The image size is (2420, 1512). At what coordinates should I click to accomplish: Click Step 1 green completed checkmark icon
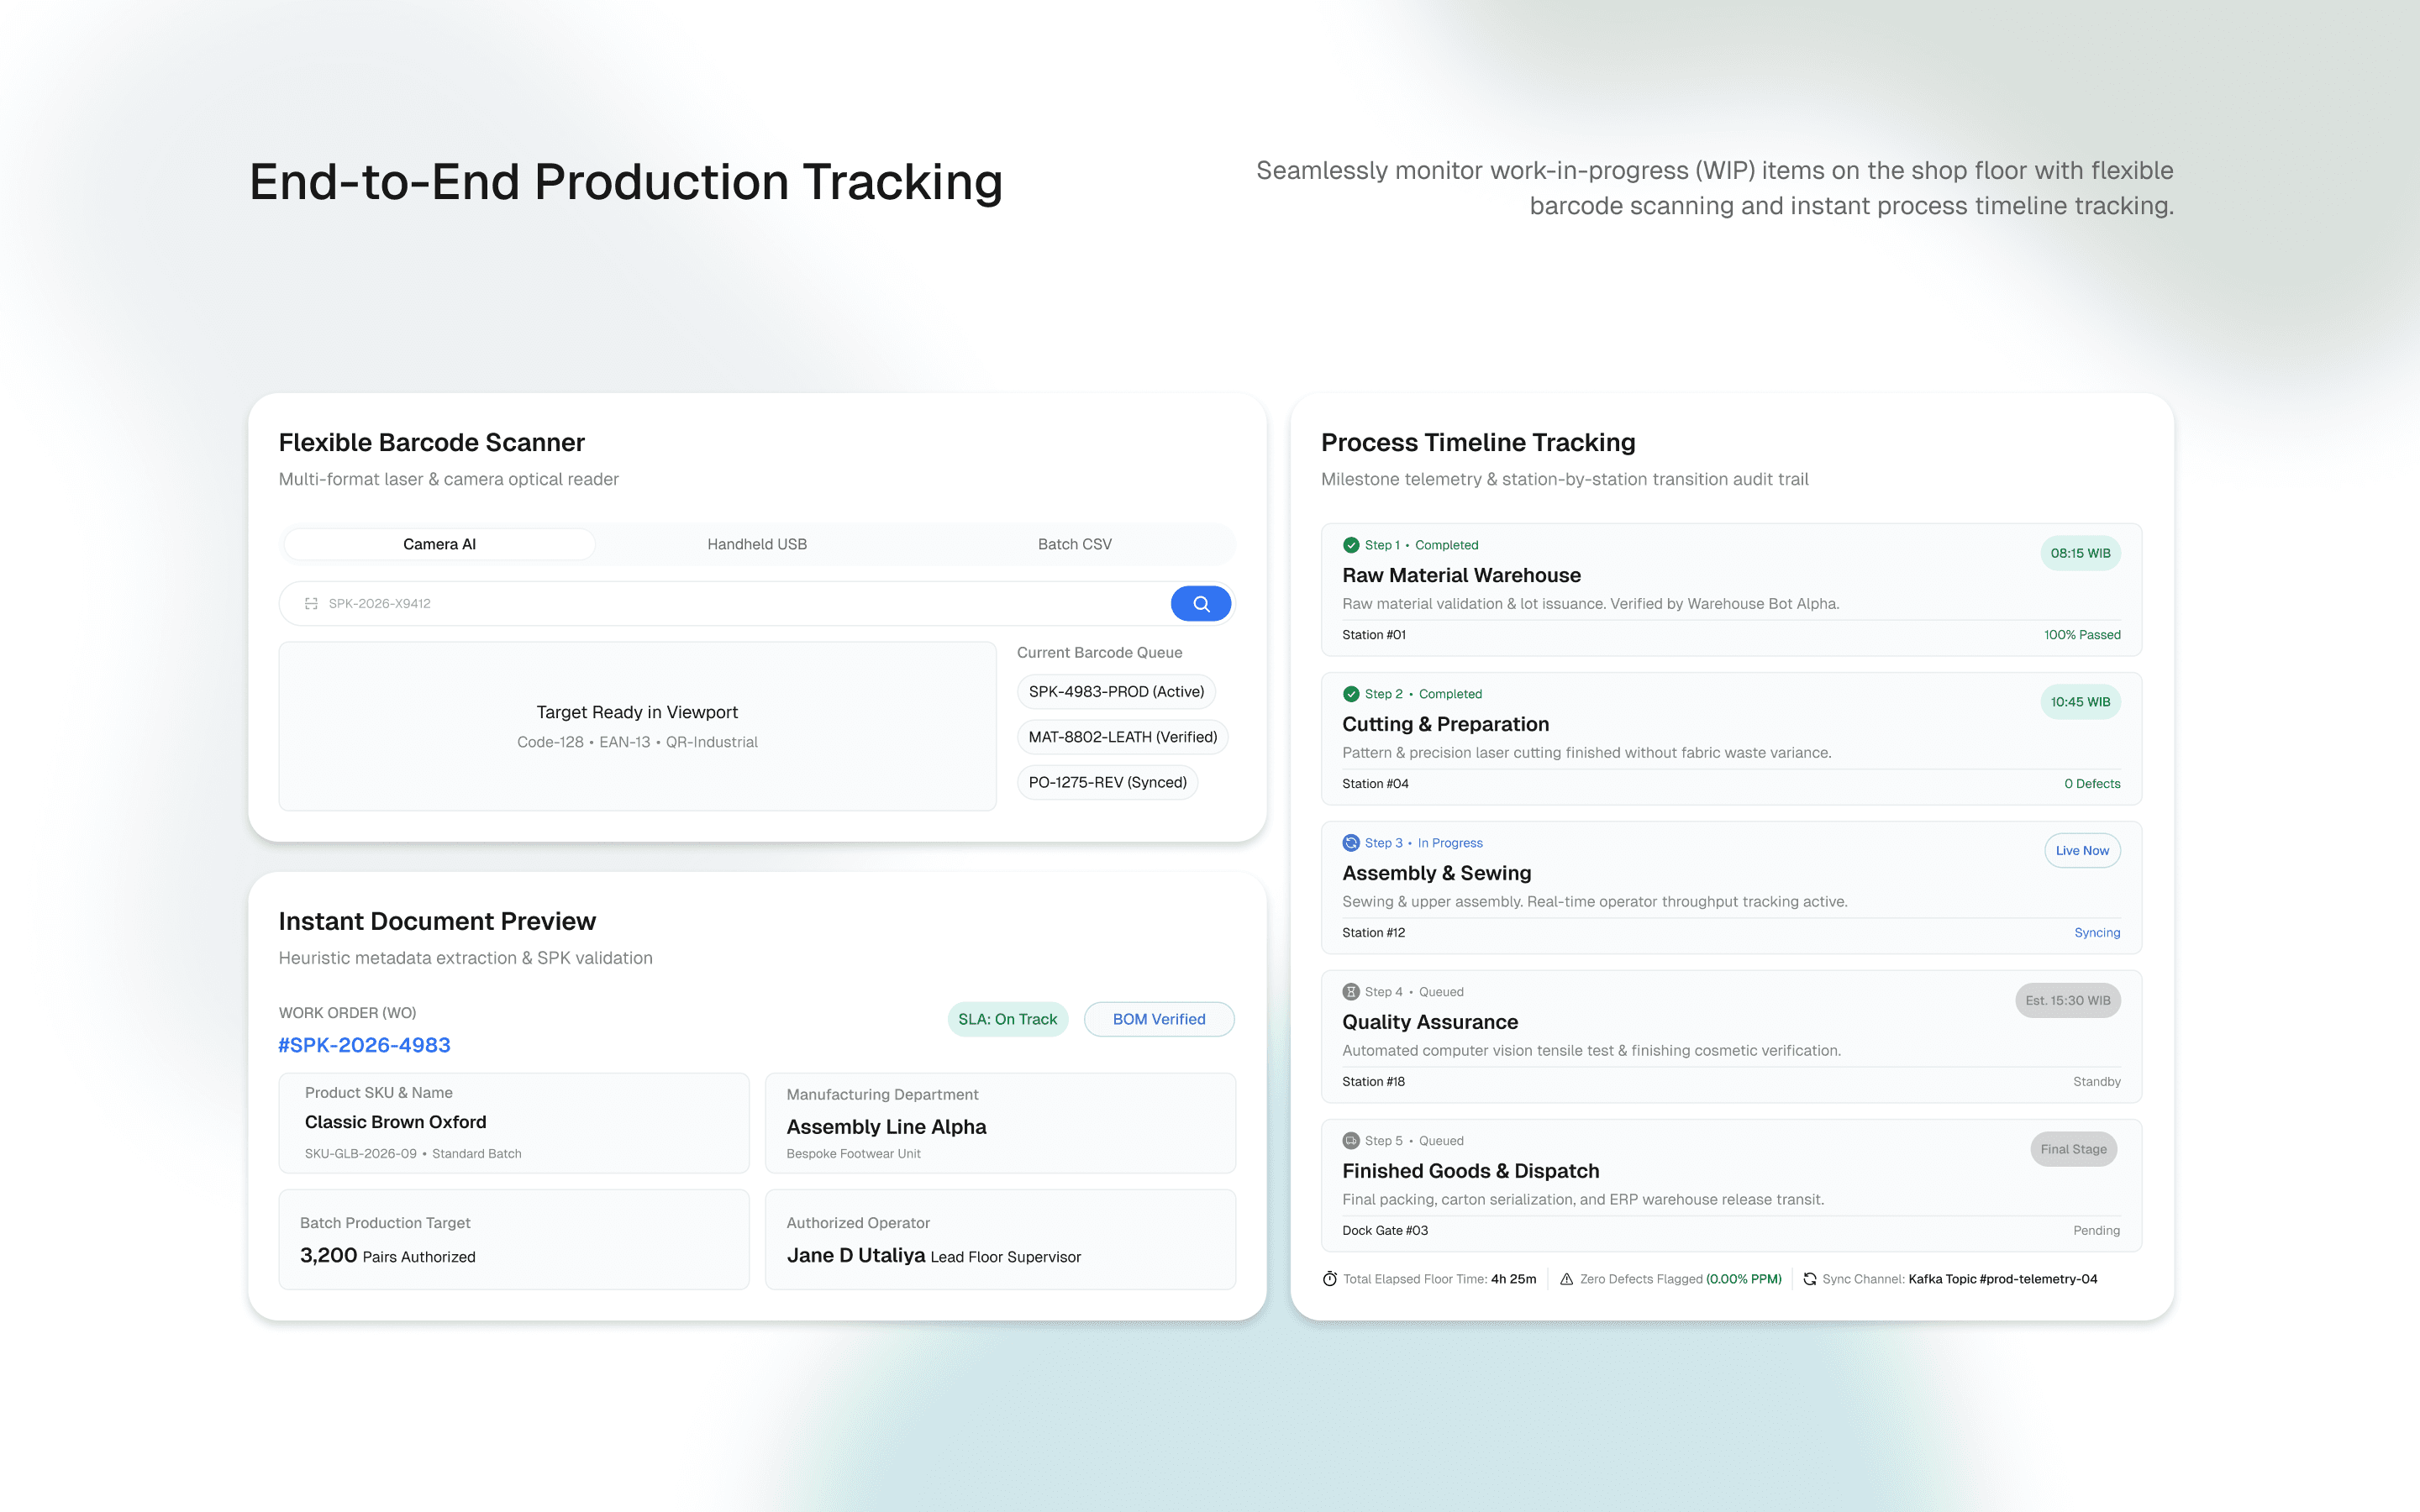1351,545
